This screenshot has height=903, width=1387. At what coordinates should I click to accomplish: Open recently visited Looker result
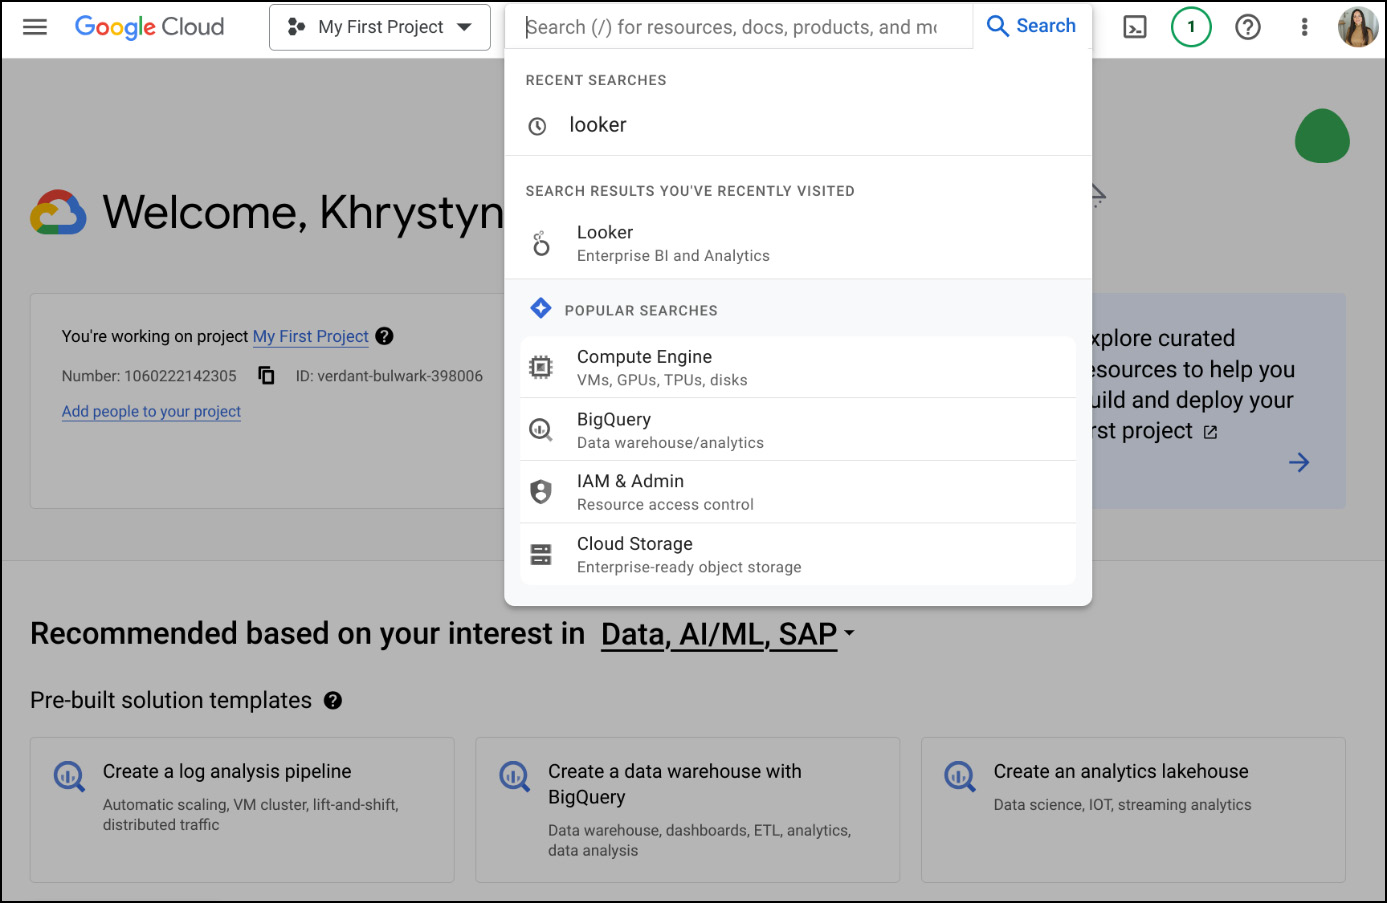click(798, 243)
